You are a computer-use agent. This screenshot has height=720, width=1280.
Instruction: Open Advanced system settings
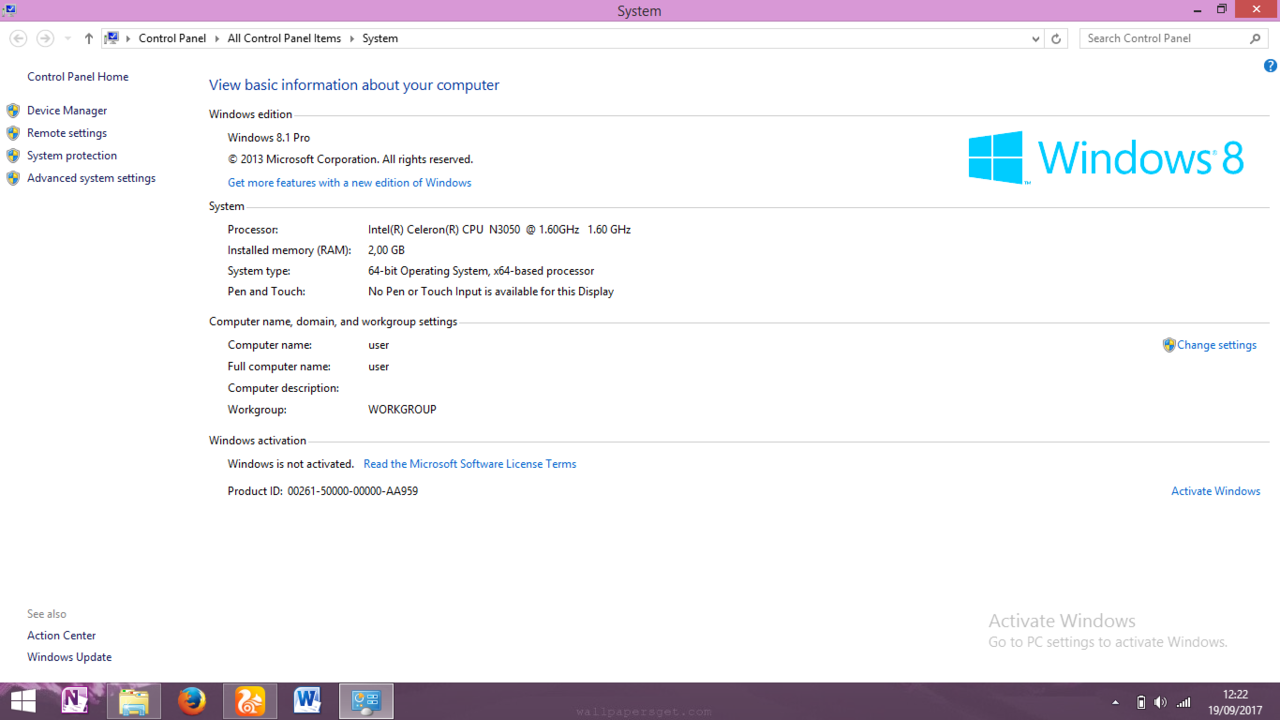click(91, 178)
